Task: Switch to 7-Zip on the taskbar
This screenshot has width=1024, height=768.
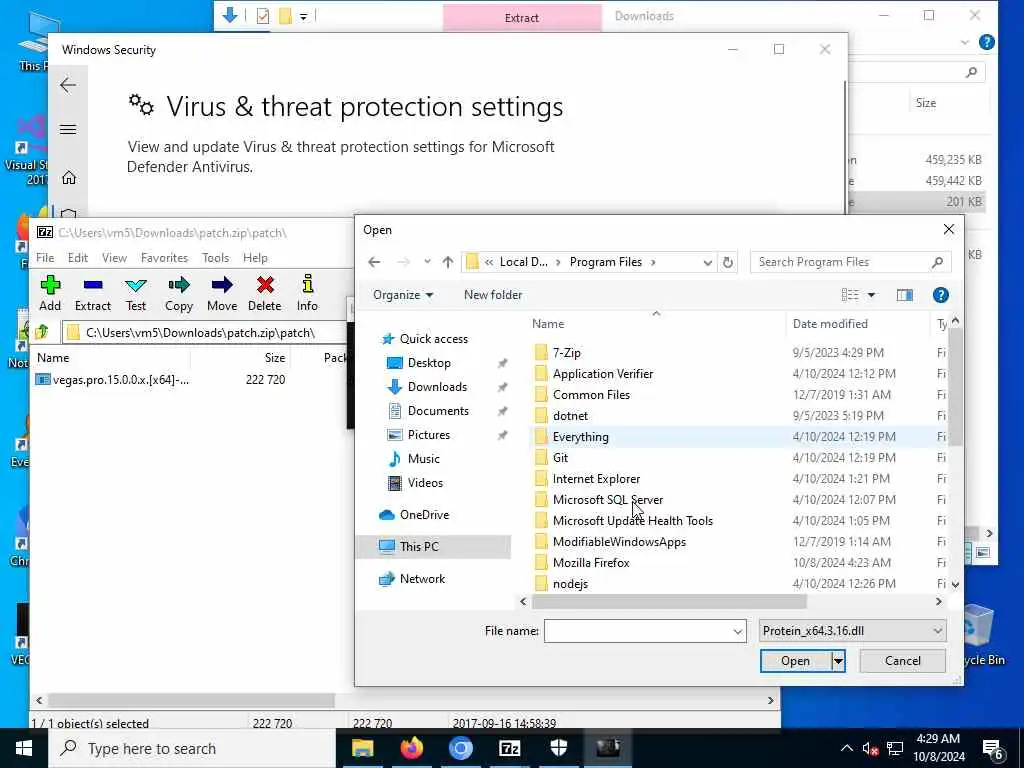Action: coord(509,748)
